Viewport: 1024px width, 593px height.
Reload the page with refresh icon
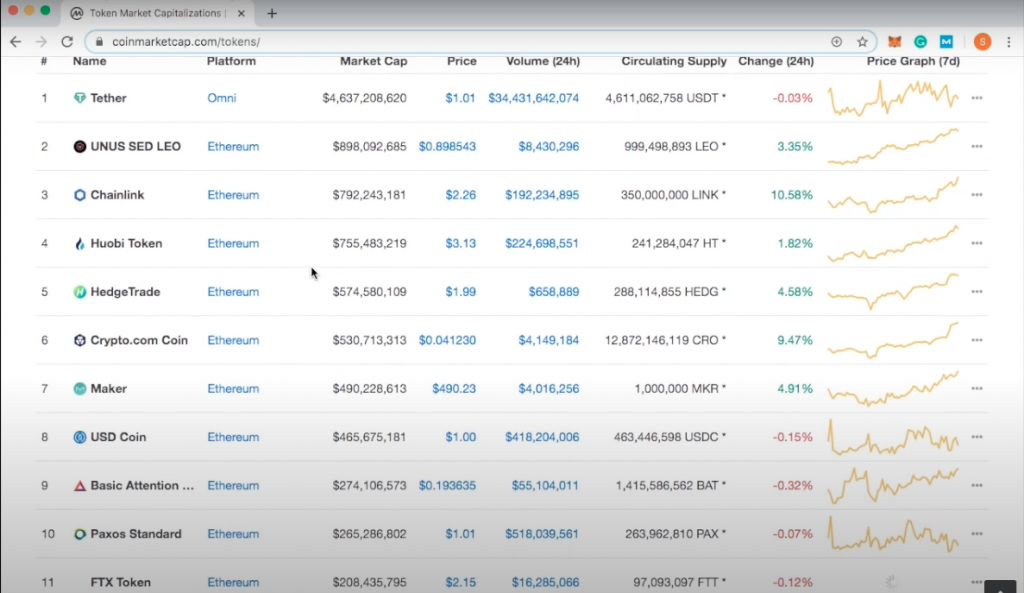(67, 42)
